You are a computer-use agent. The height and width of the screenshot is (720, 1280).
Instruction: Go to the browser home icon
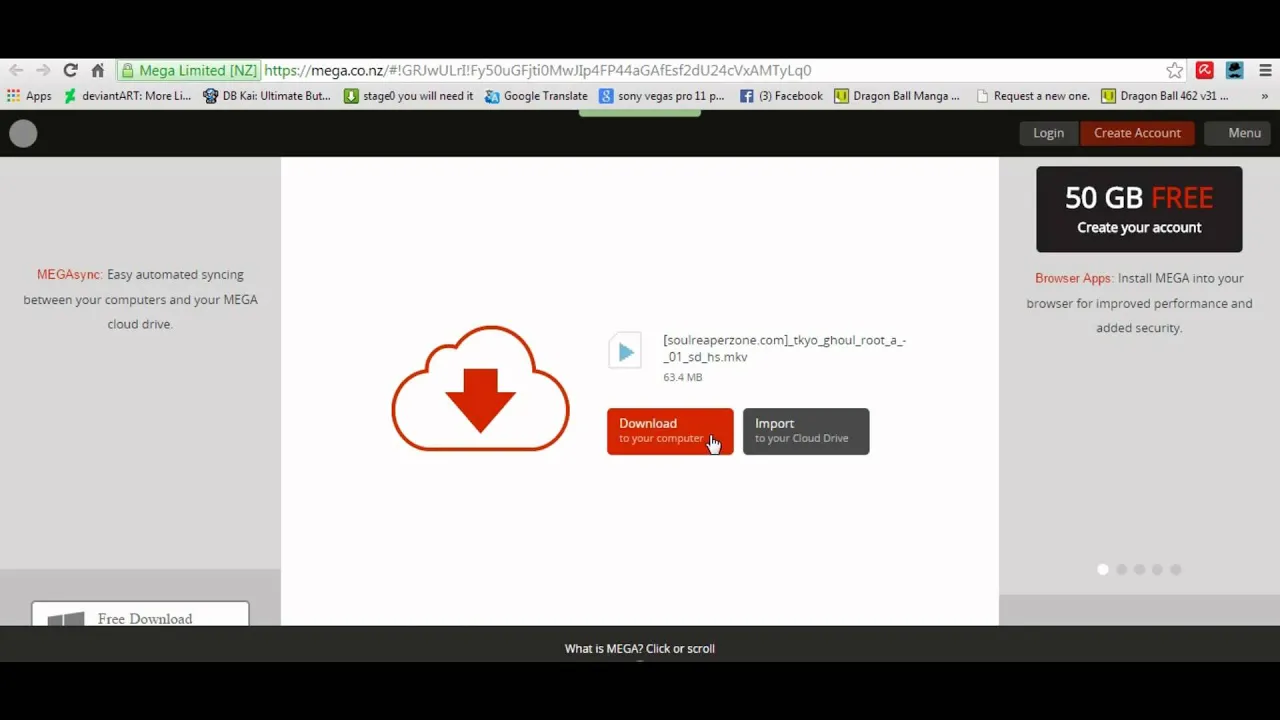[97, 70]
